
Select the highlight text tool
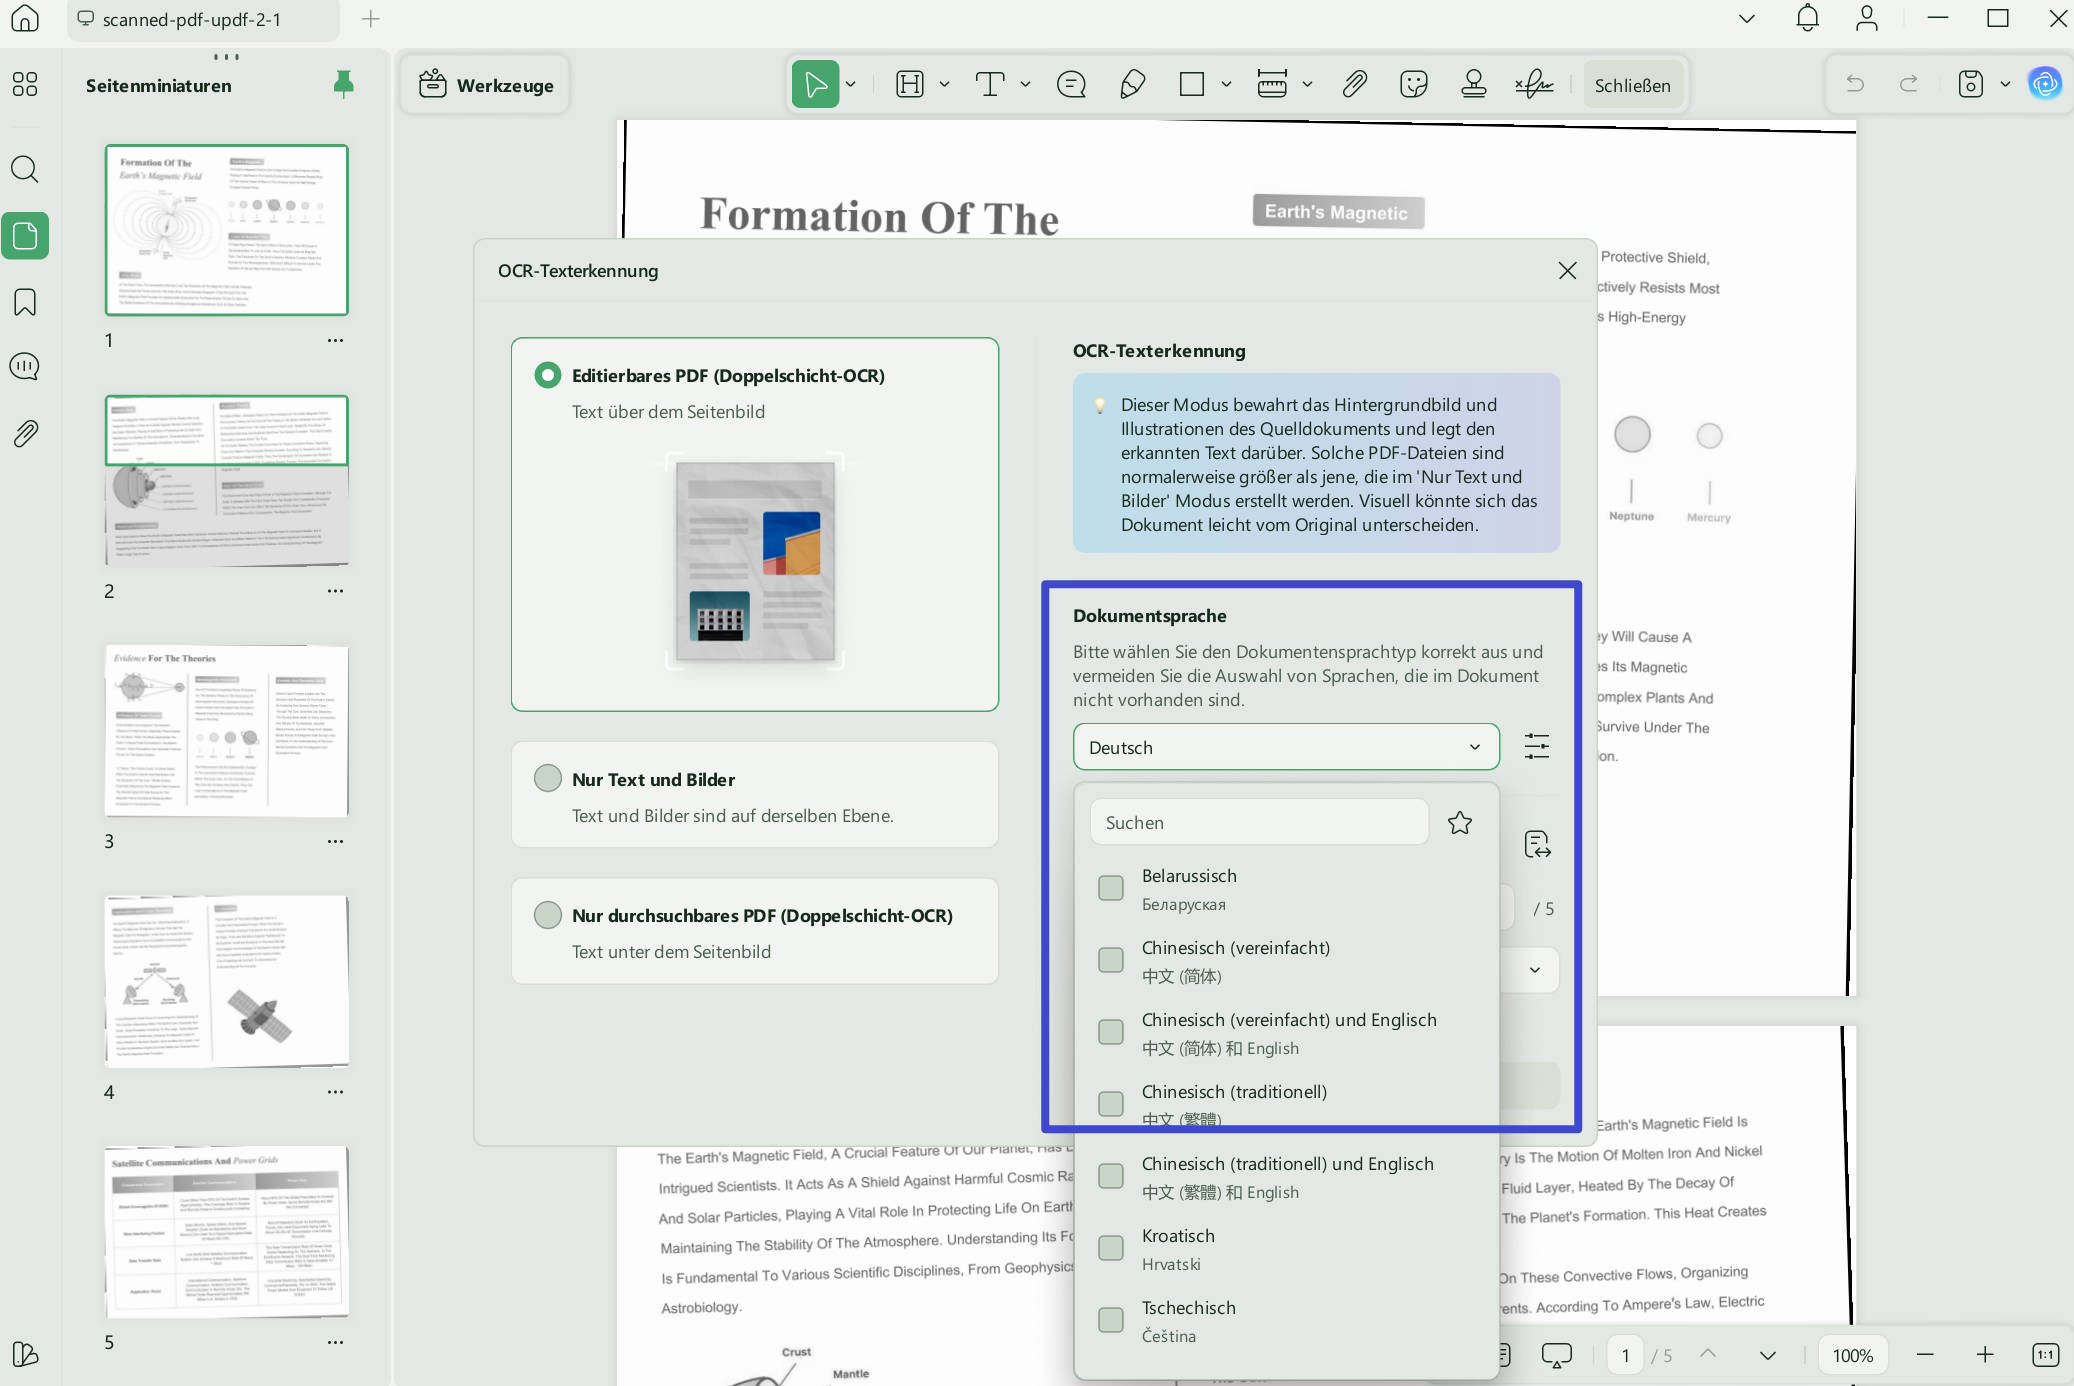tap(910, 85)
